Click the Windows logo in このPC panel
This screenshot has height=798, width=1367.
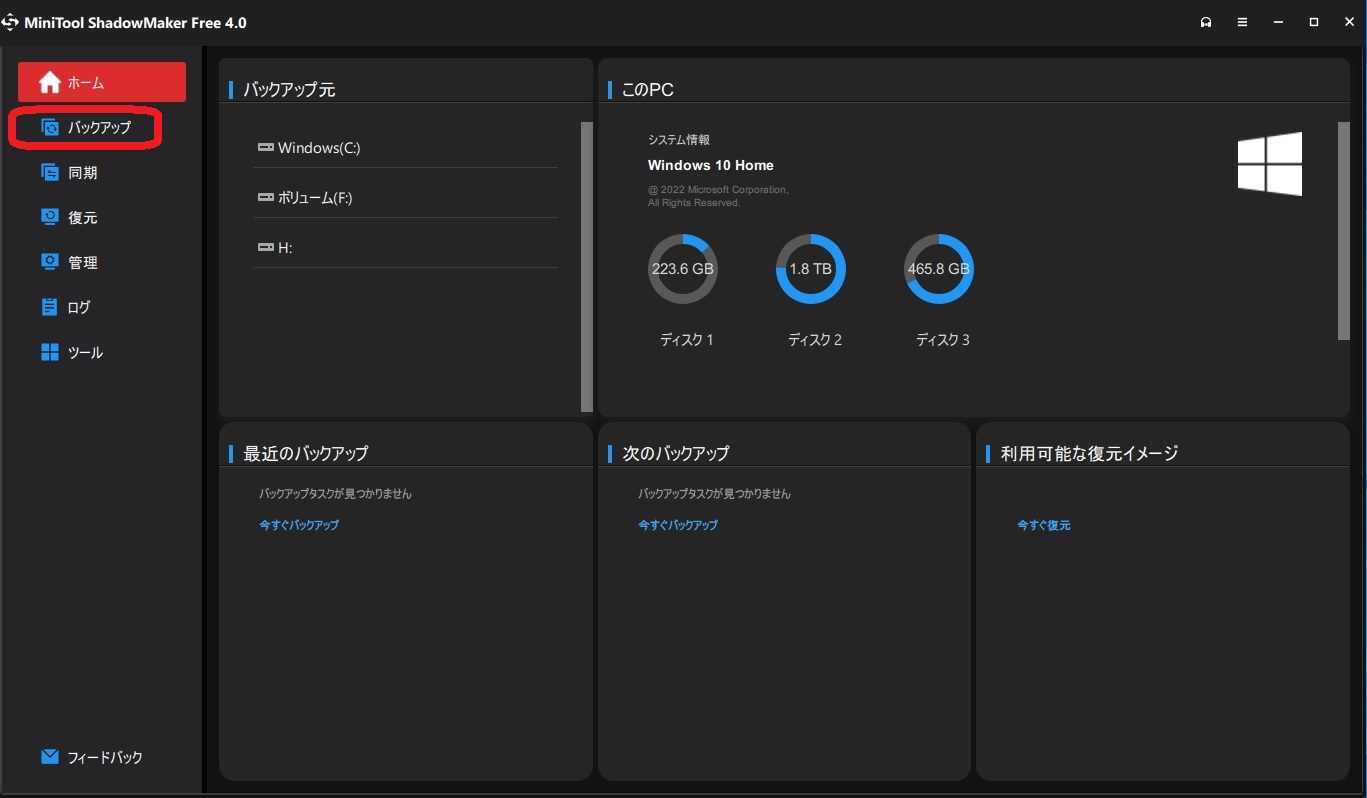[1270, 163]
